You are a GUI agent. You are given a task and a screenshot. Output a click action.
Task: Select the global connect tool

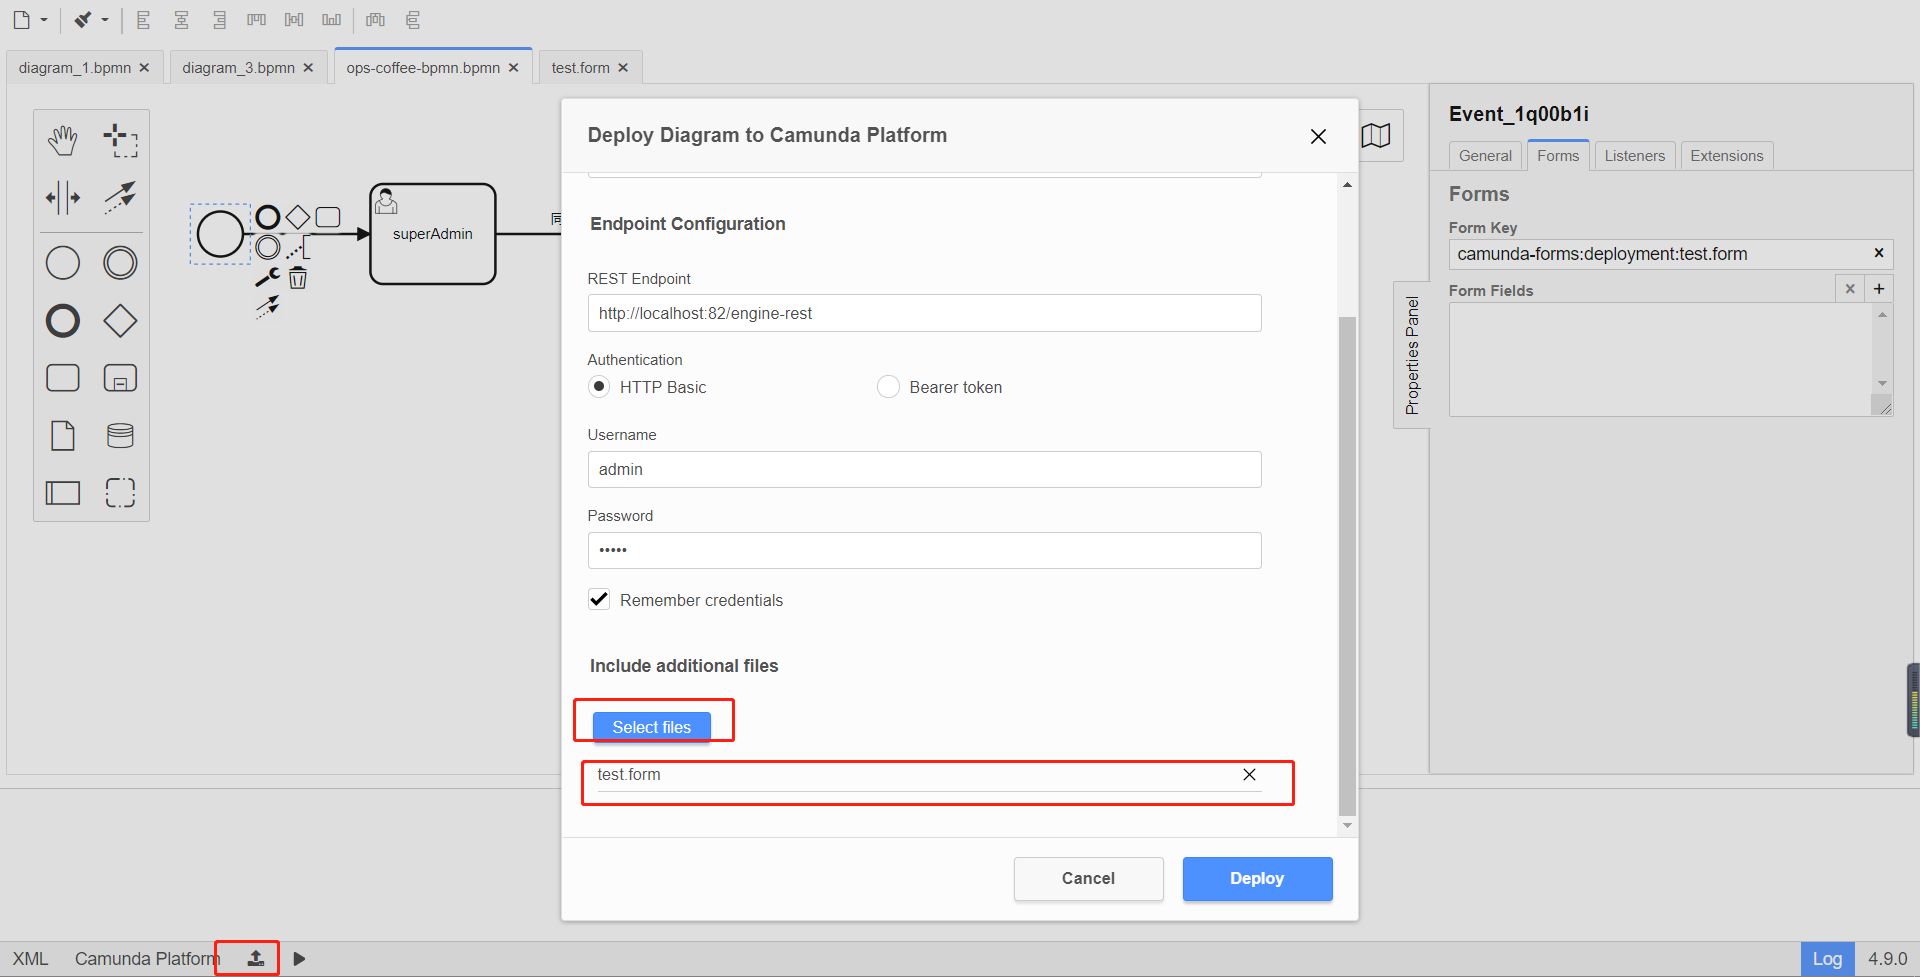coord(120,198)
